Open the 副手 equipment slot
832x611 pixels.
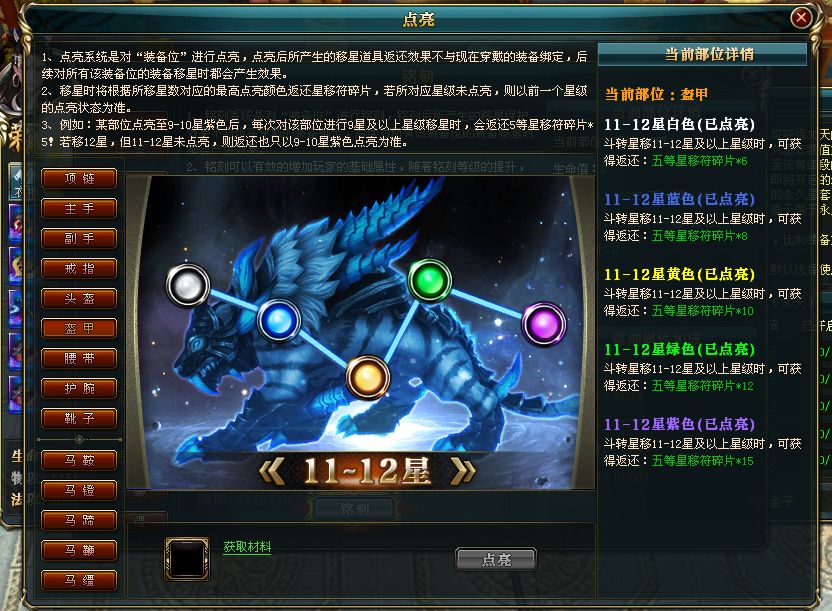(79, 239)
